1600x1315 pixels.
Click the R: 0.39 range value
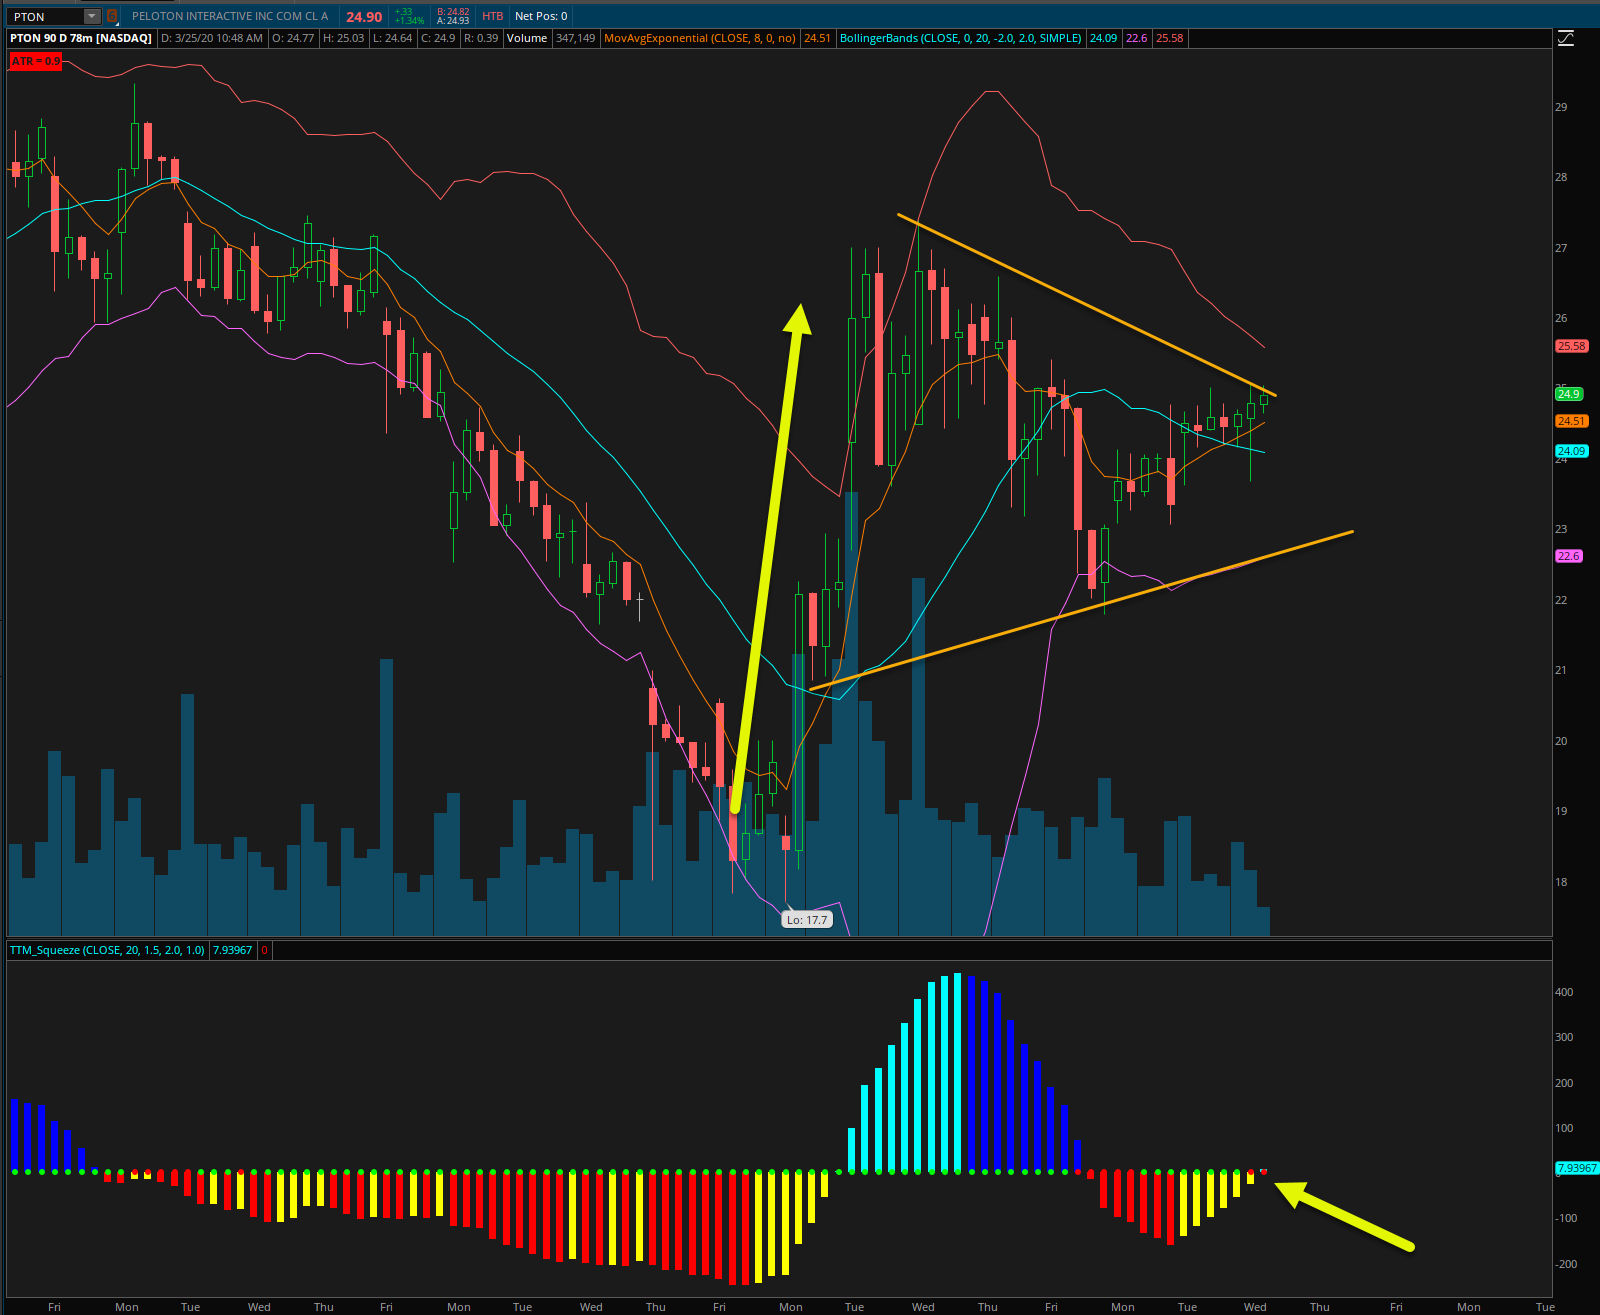(481, 38)
